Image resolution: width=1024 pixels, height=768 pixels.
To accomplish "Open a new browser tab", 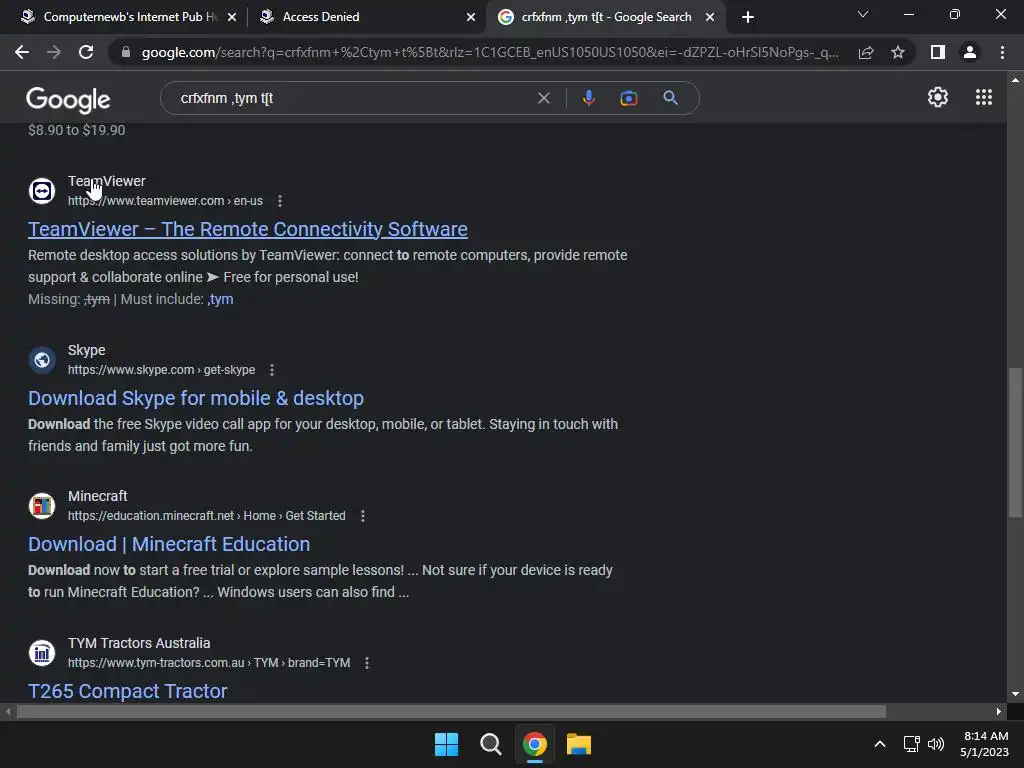I will pos(748,17).
